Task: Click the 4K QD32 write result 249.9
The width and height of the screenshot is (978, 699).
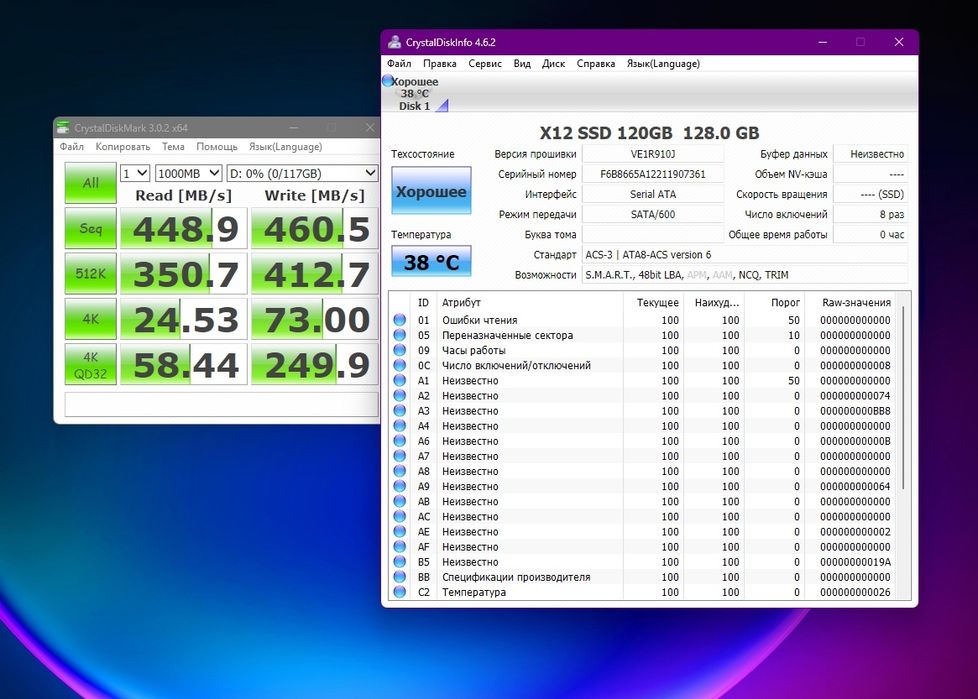Action: [x=315, y=365]
